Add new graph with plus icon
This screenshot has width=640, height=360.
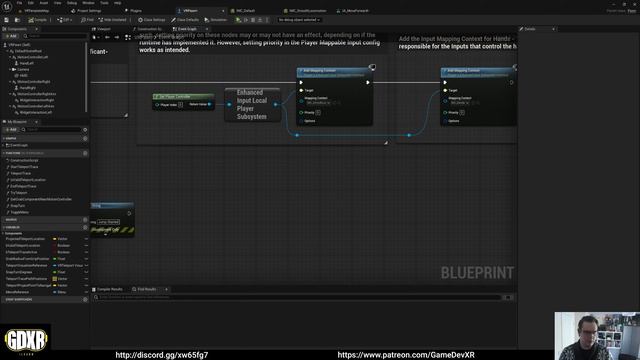pos(85,138)
